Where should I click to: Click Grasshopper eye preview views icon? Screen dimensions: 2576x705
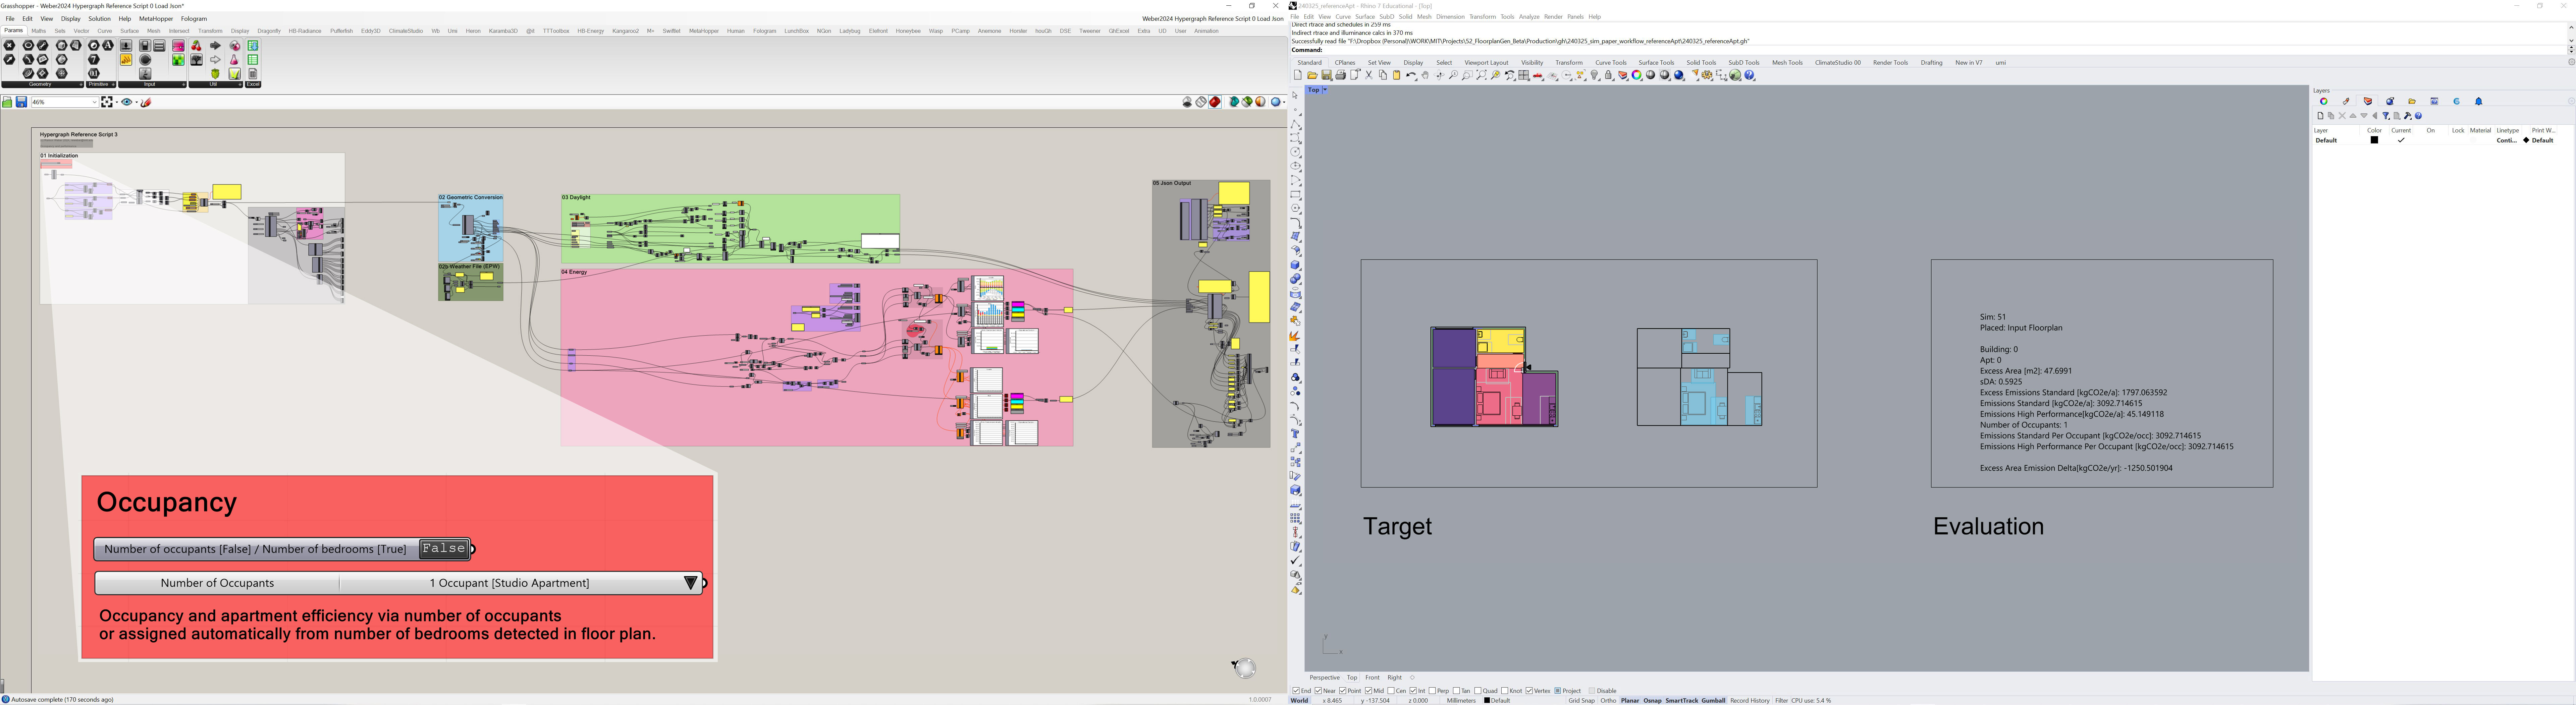127,102
